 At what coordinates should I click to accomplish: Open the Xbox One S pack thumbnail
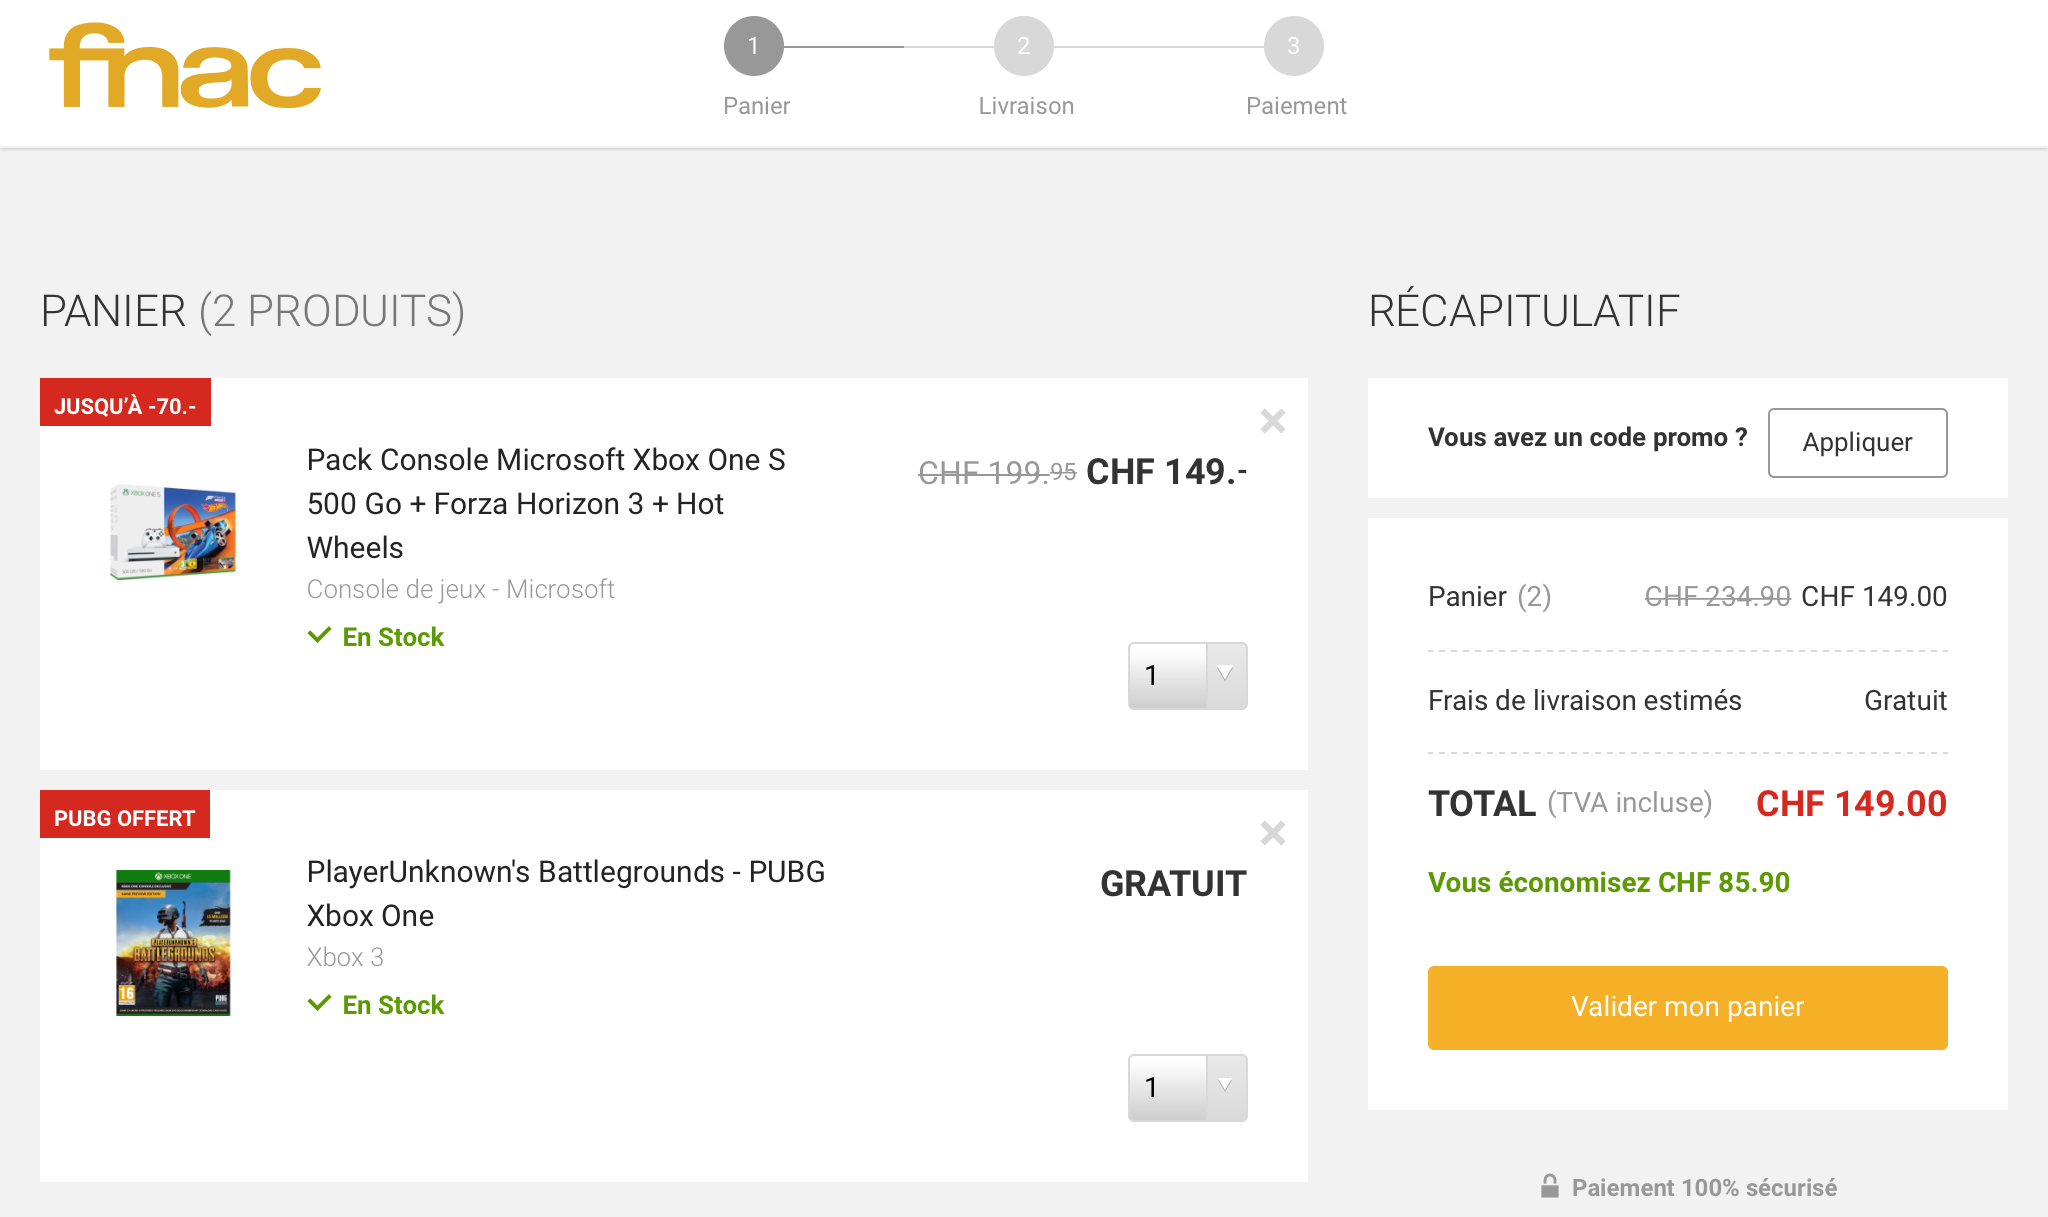173,532
